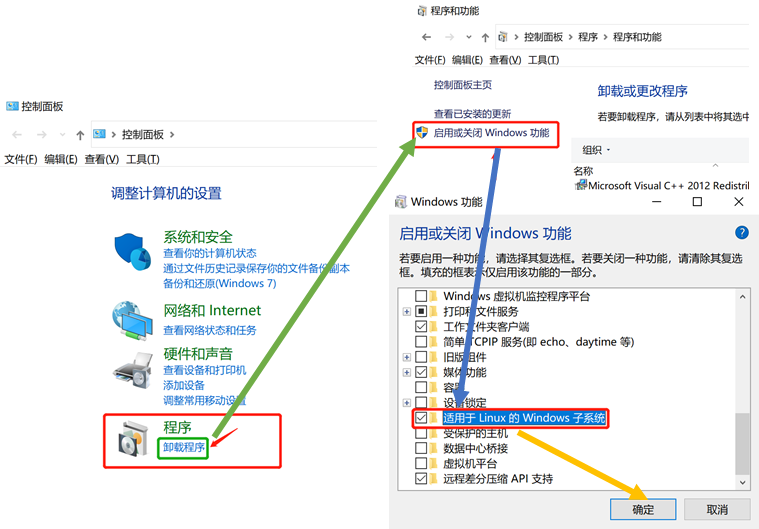
Task: Uncheck 远程差分压缩 API 支持 checkbox
Action: click(x=421, y=479)
